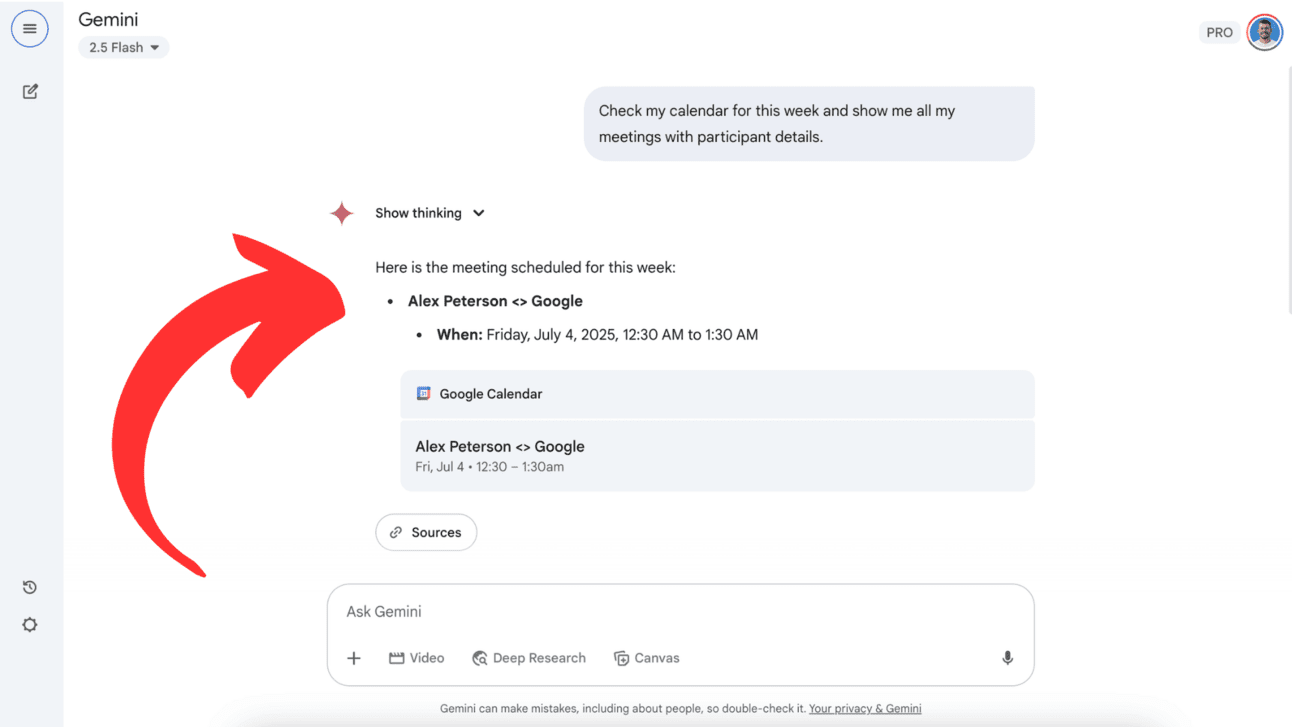Open the Your privacy & Gemini link
Screen dimensions: 1292x727
click(865, 708)
